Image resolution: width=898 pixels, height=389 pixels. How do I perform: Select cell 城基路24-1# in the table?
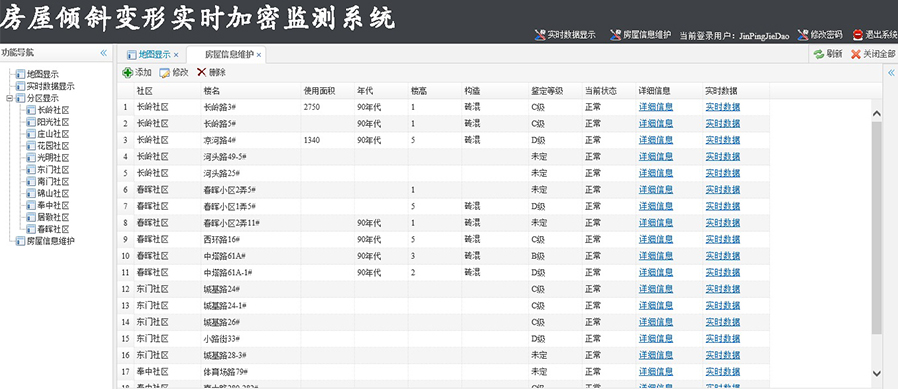pos(250,305)
